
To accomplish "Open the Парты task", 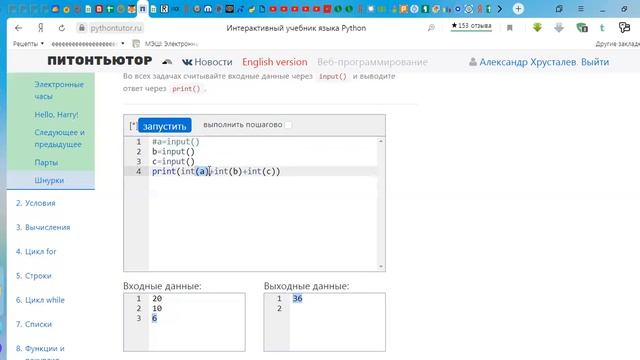I will point(46,162).
